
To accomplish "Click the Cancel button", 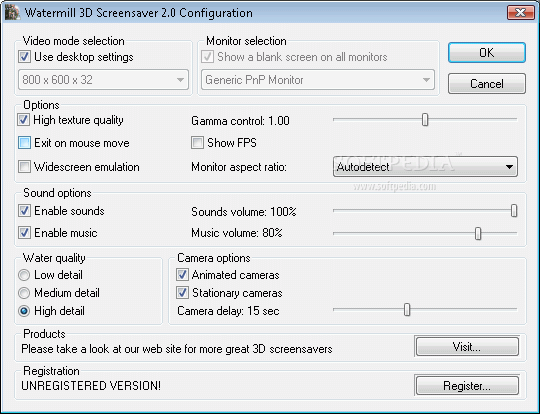I will (487, 83).
